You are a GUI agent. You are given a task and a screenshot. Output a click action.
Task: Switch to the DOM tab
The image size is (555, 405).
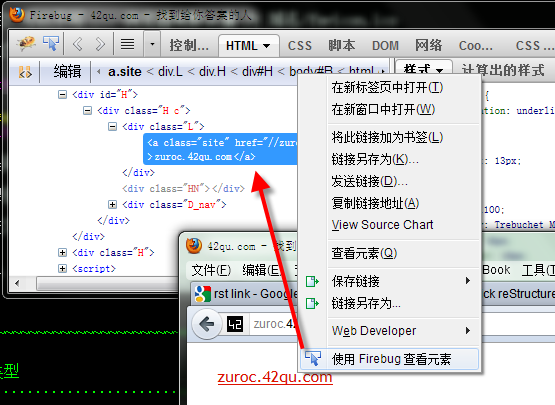click(x=385, y=46)
